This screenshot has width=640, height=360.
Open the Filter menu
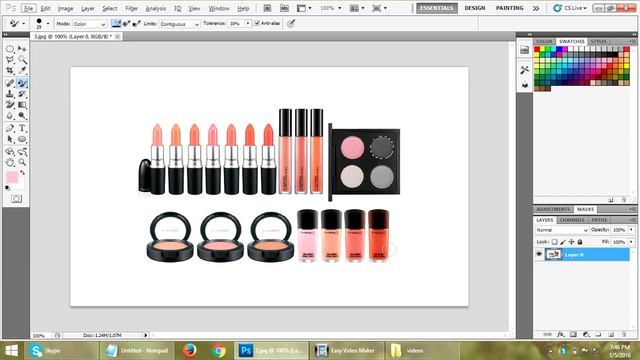[131, 8]
